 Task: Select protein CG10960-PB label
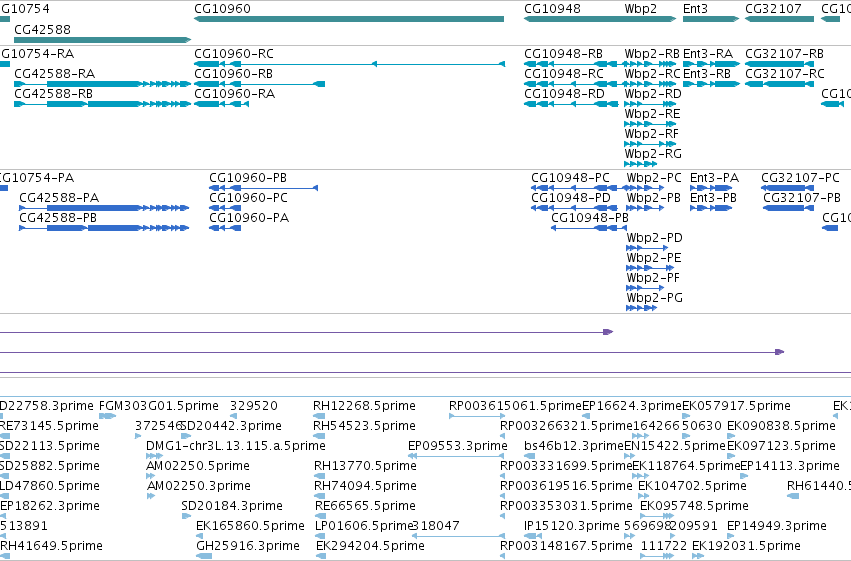[x=248, y=178]
